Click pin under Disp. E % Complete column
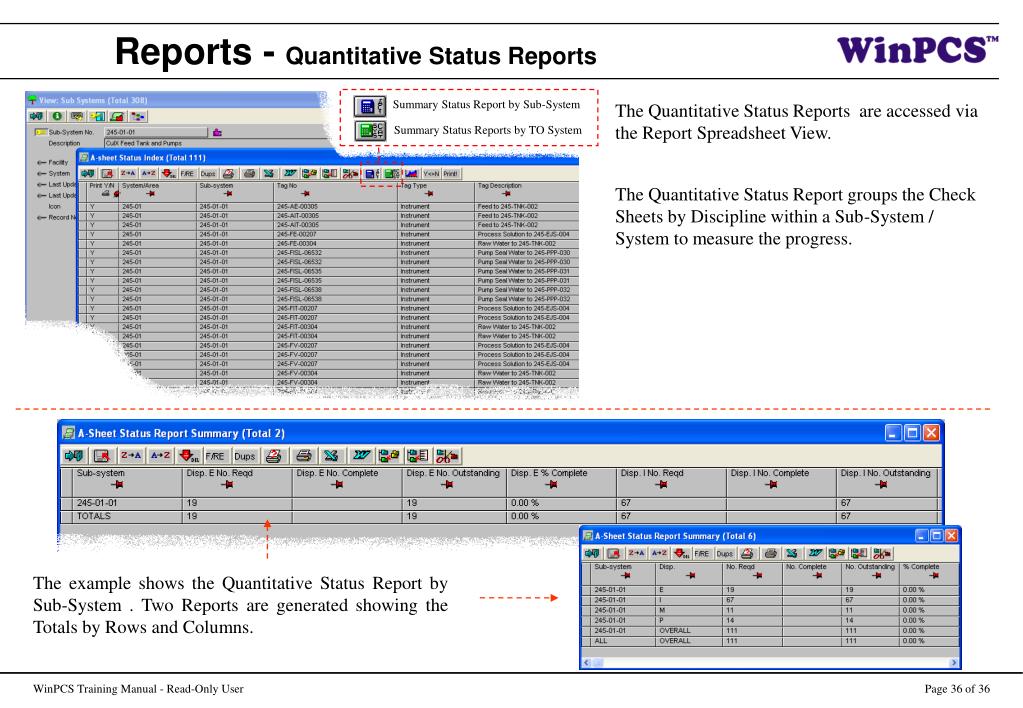The height and width of the screenshot is (708, 1023). [x=552, y=484]
